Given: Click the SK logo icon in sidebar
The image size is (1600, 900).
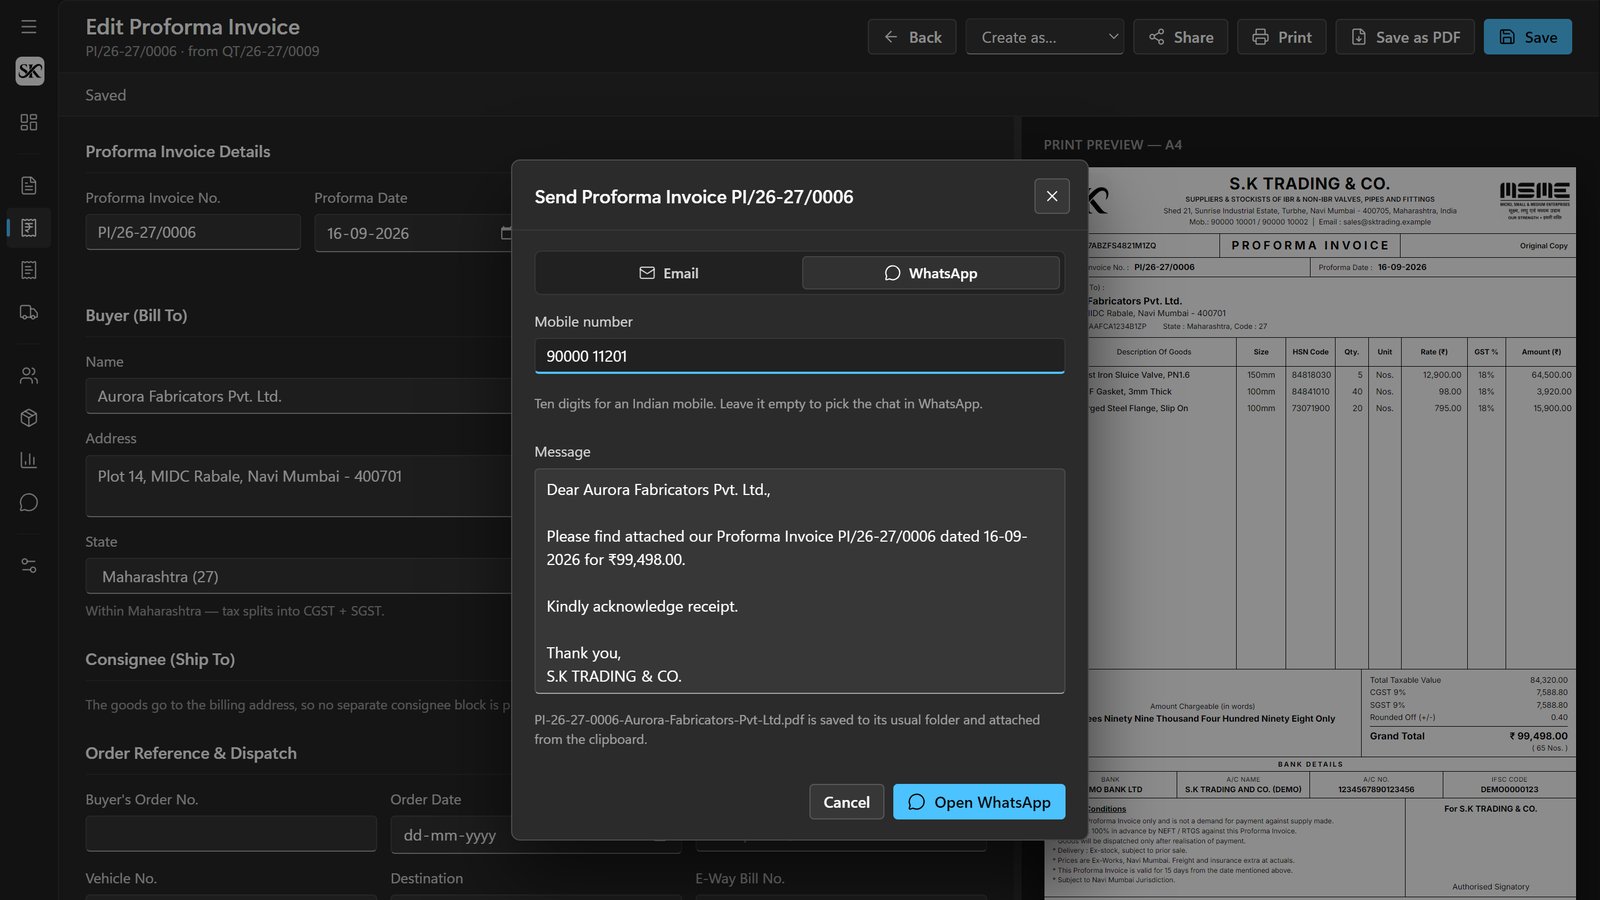Looking at the screenshot, I should [x=30, y=71].
